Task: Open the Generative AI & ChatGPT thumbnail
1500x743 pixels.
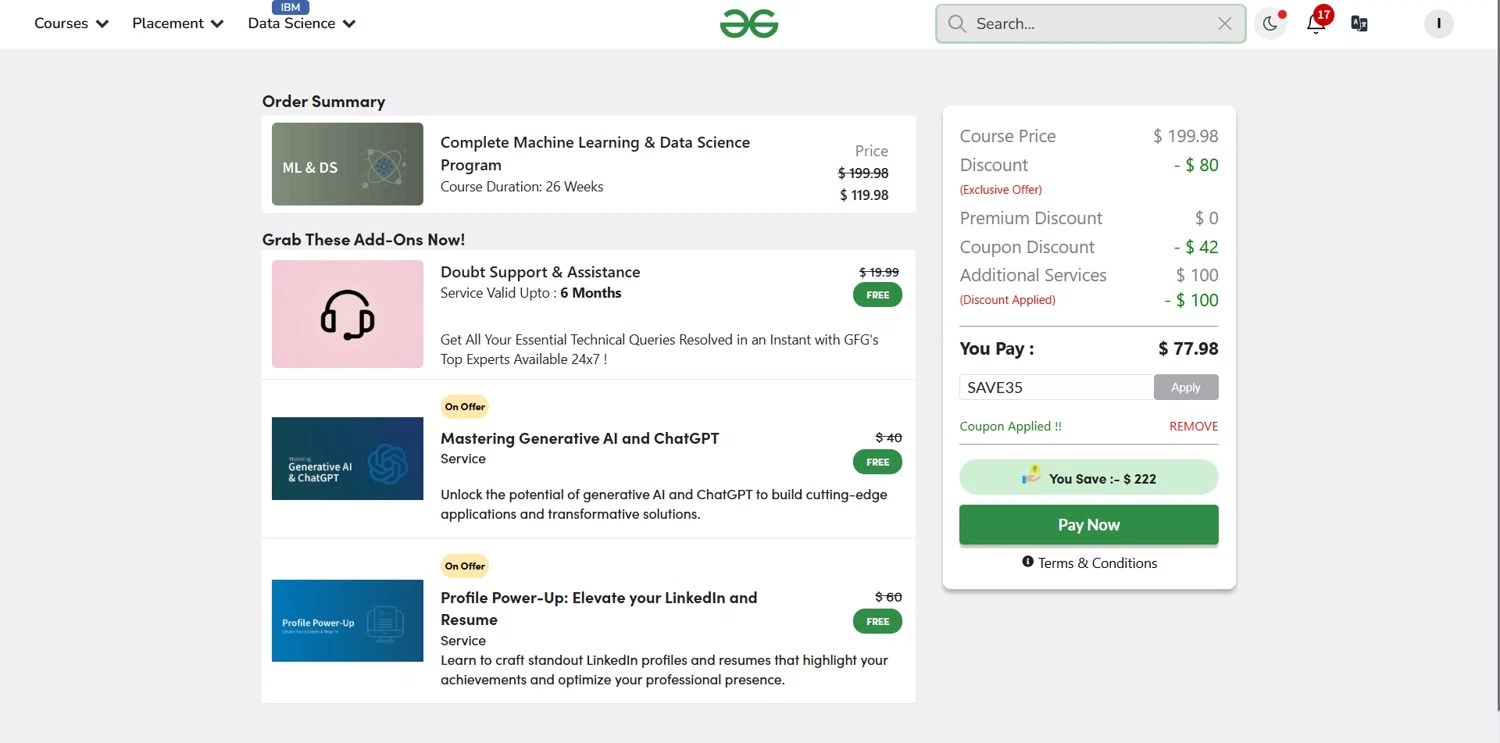Action: (x=347, y=458)
